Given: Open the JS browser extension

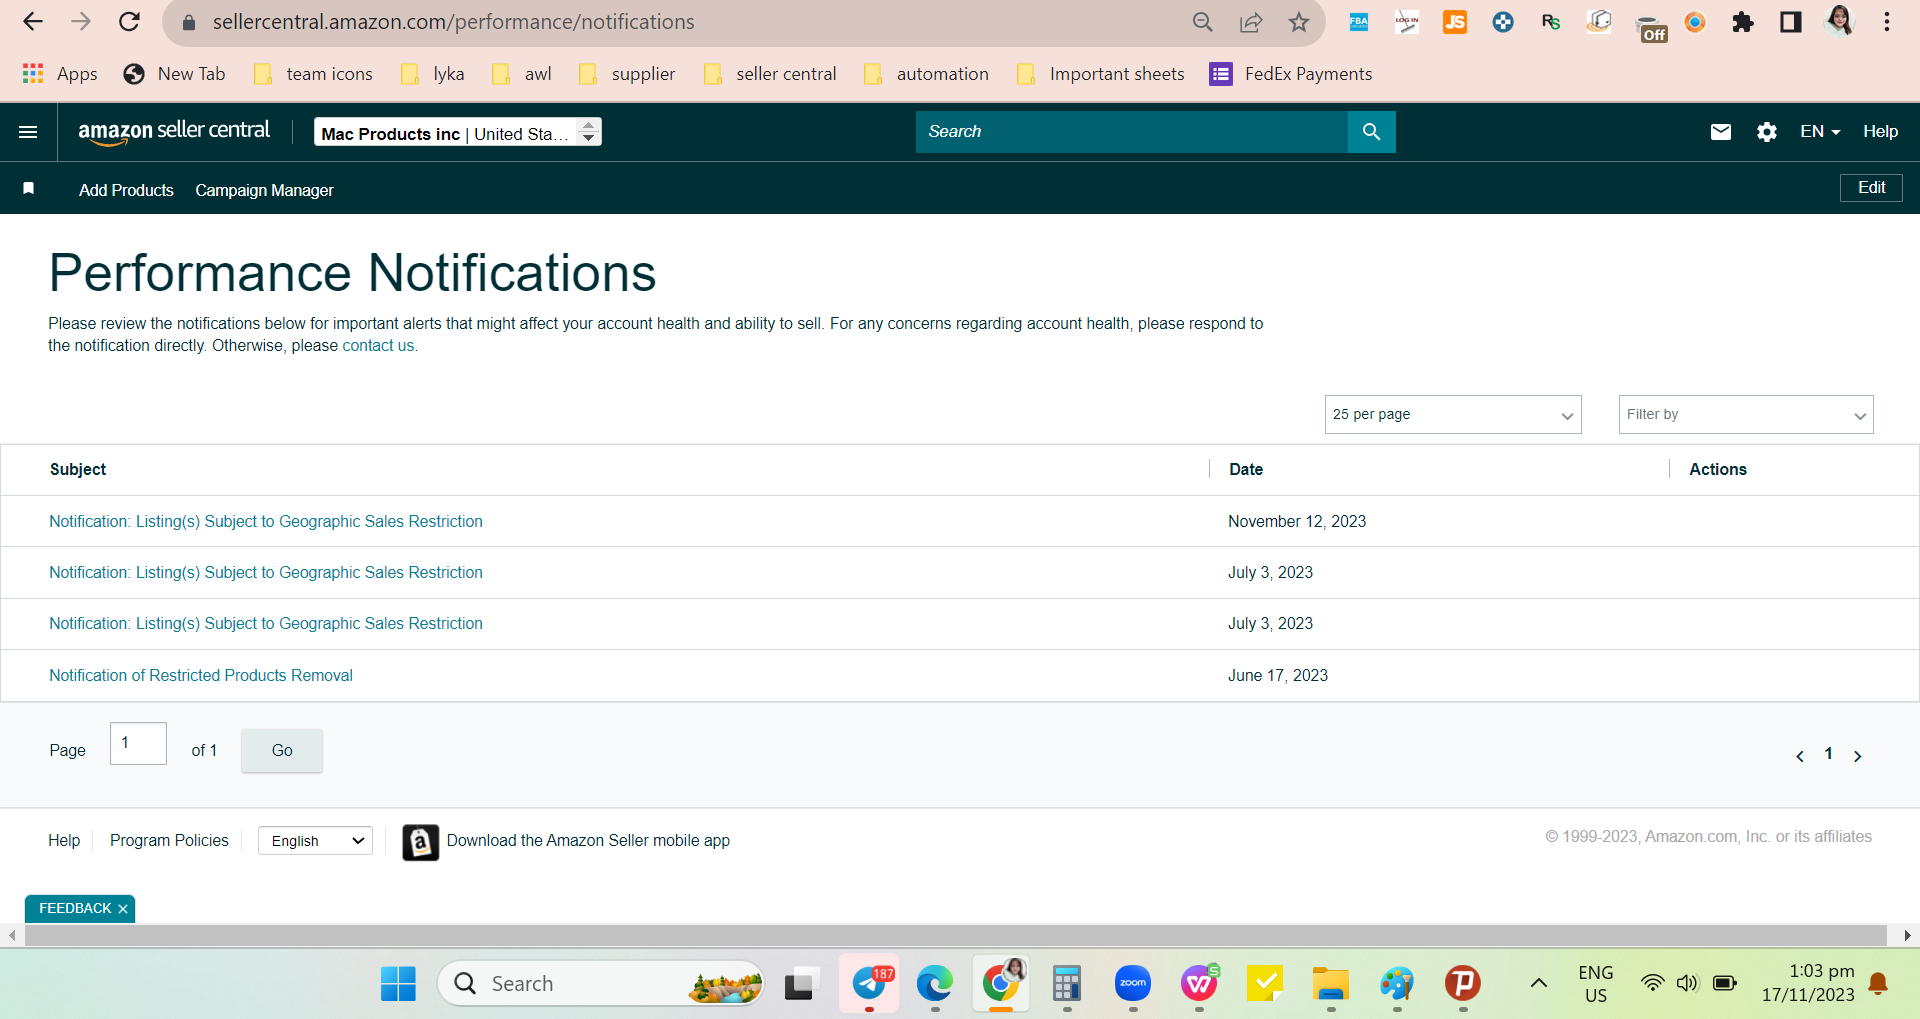Looking at the screenshot, I should 1455,22.
